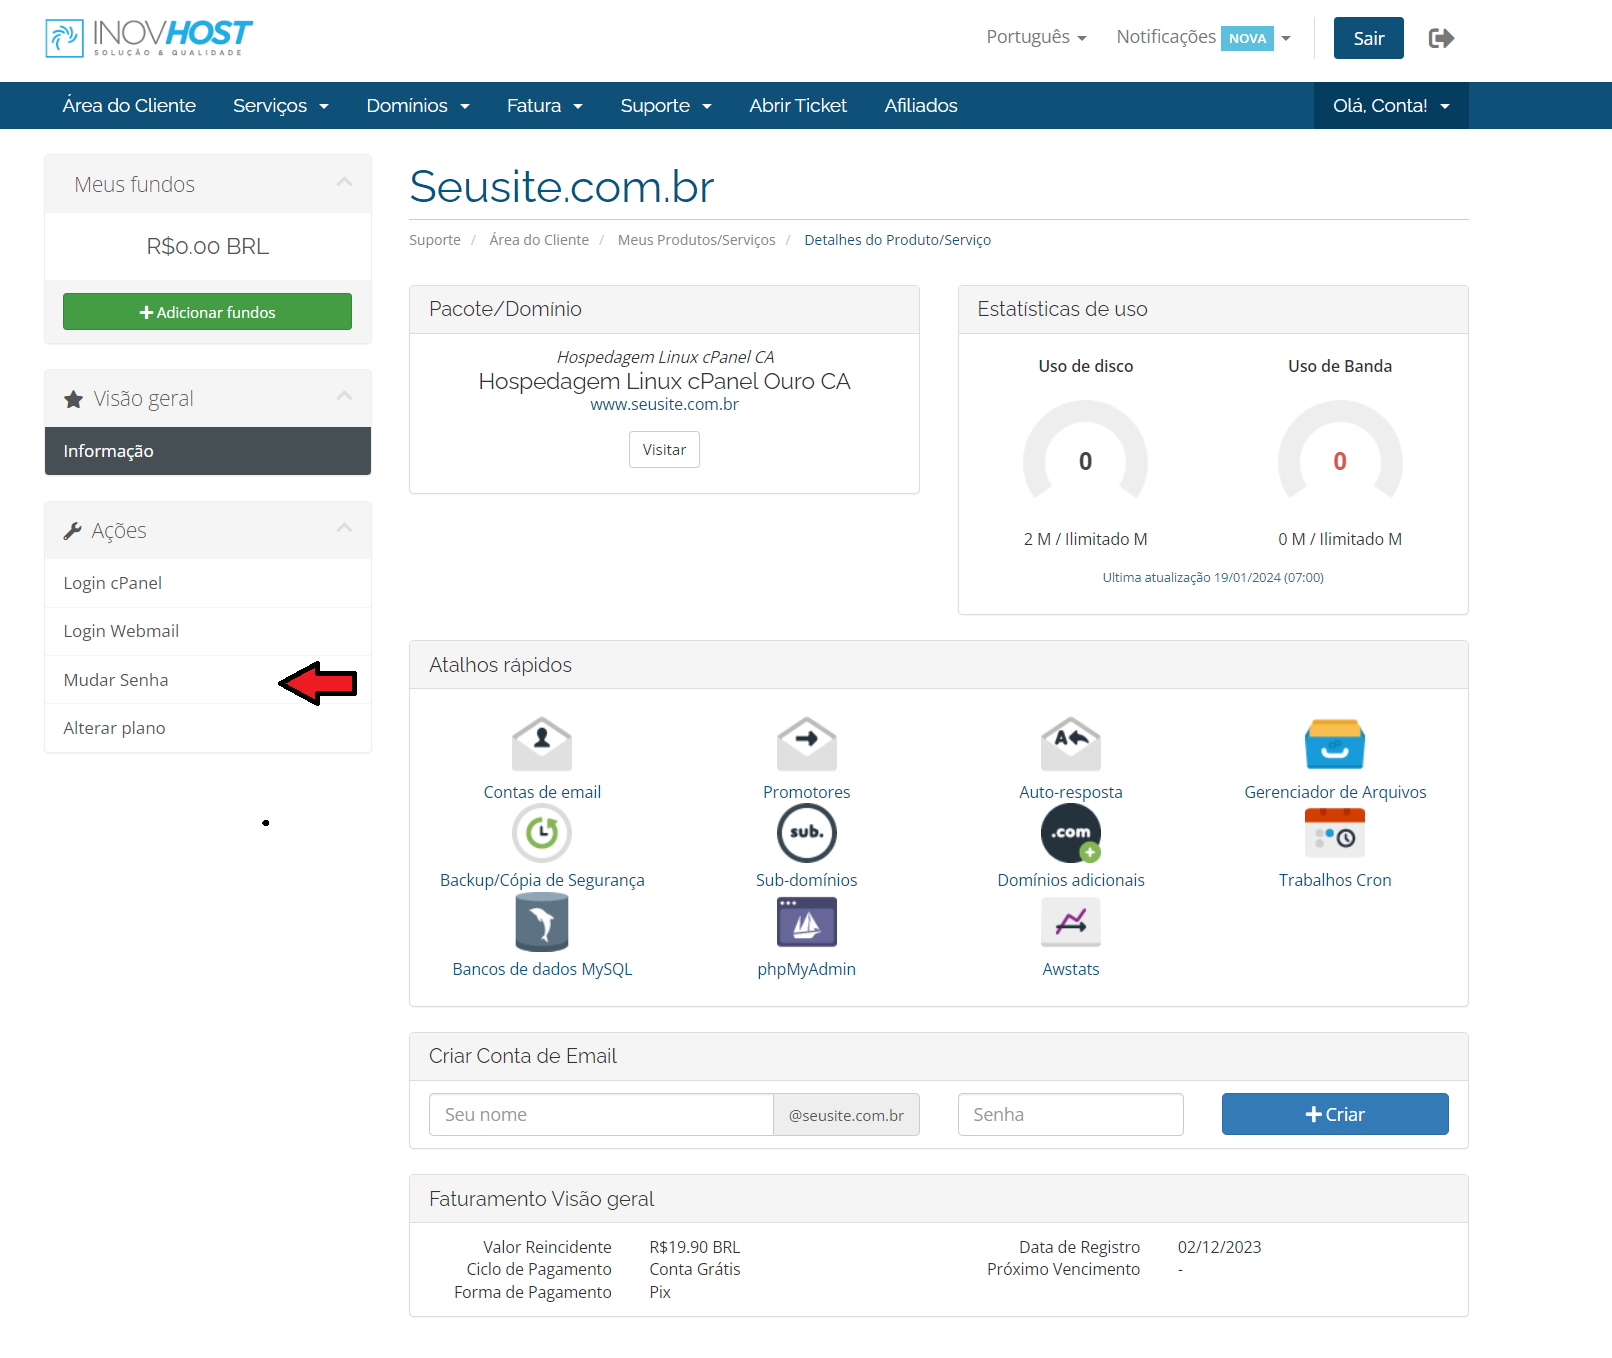This screenshot has width=1612, height=1358.
Task: Focus the Seu nome email field
Action: tap(600, 1114)
